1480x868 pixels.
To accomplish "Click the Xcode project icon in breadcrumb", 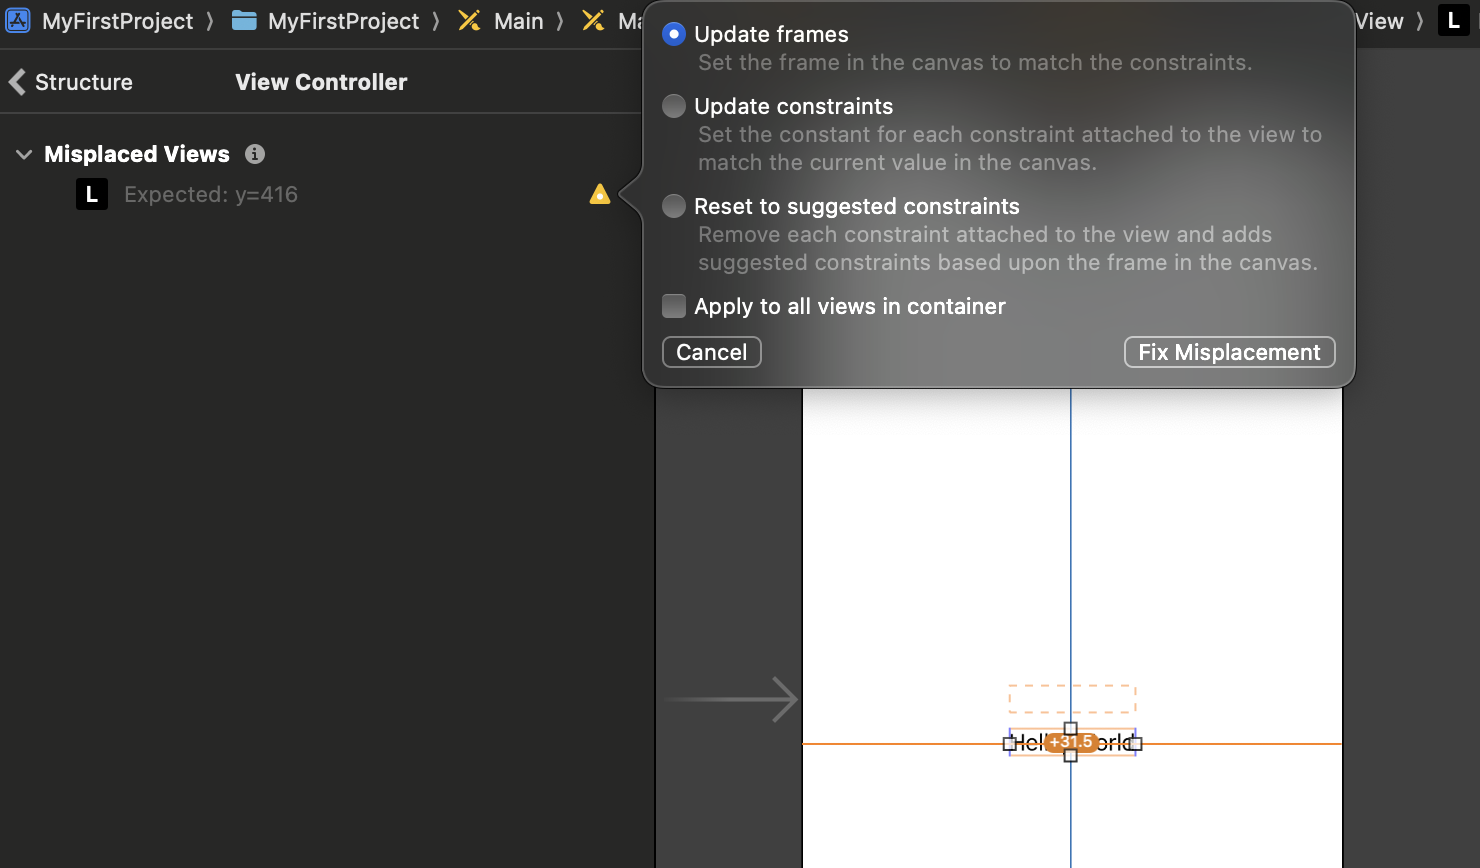I will tap(17, 21).
